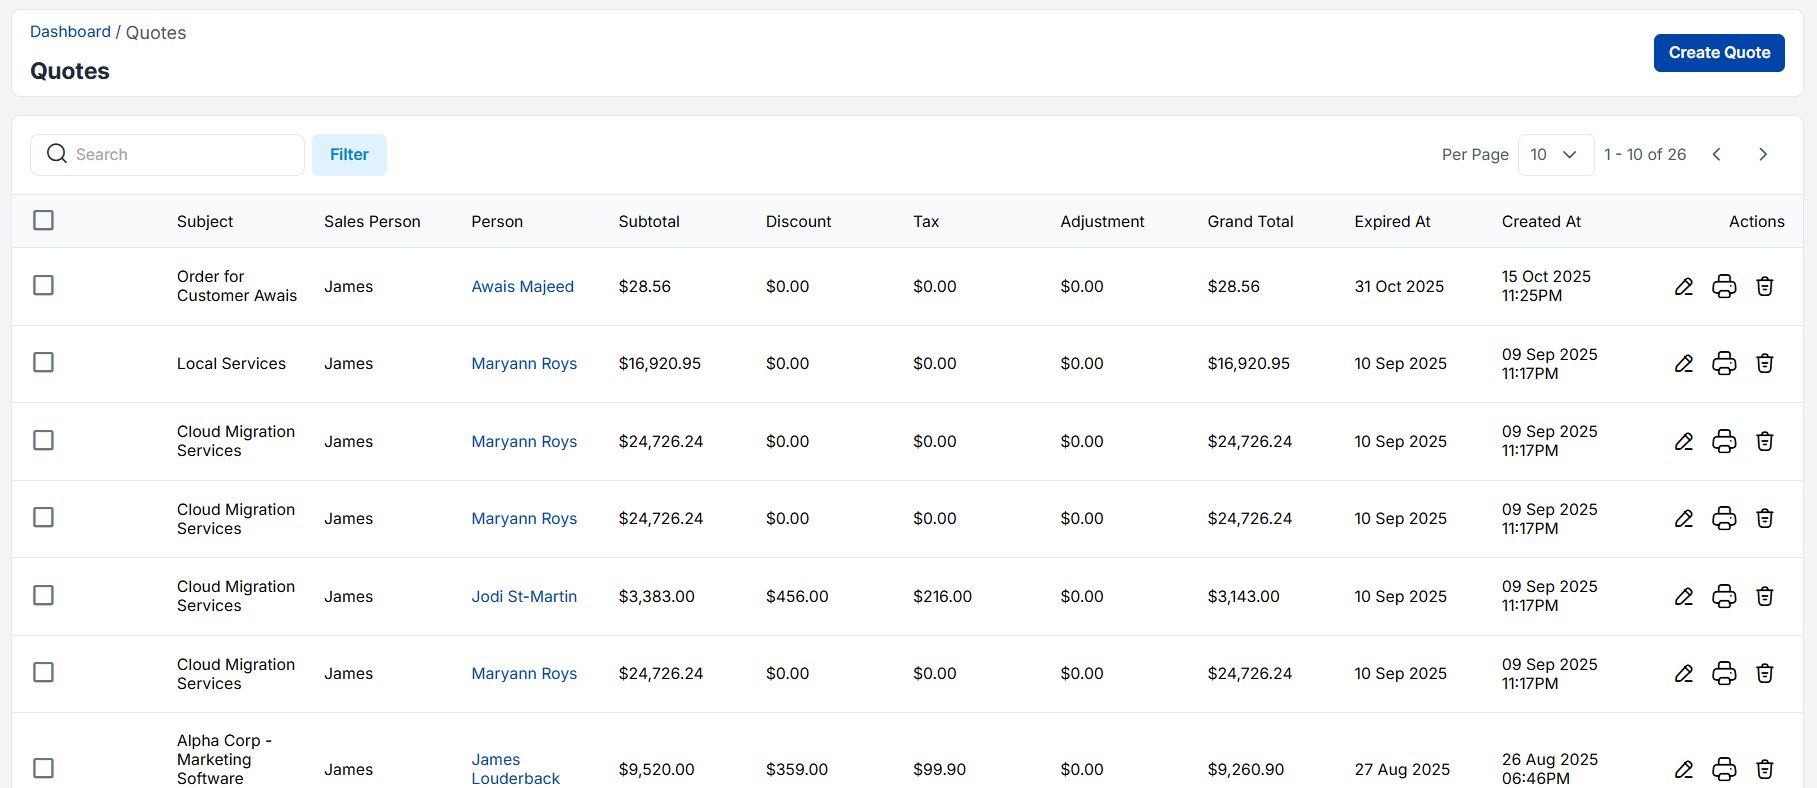Image resolution: width=1817 pixels, height=788 pixels.
Task: Open James Louderback person link
Action: pos(515,769)
